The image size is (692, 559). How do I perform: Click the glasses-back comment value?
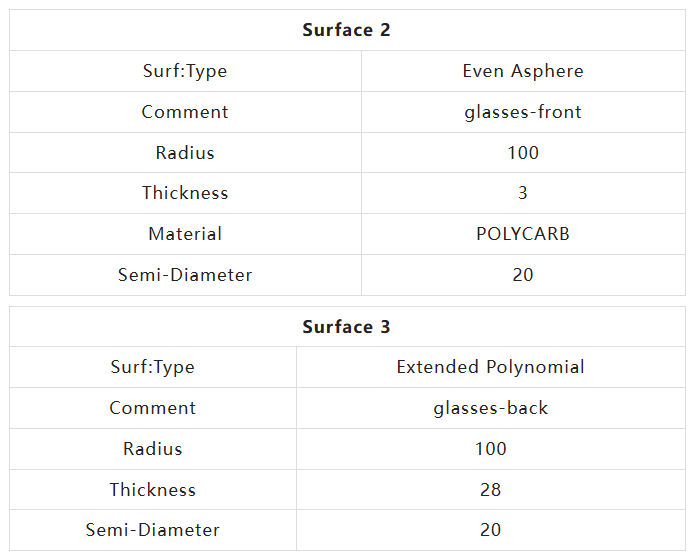pos(491,408)
